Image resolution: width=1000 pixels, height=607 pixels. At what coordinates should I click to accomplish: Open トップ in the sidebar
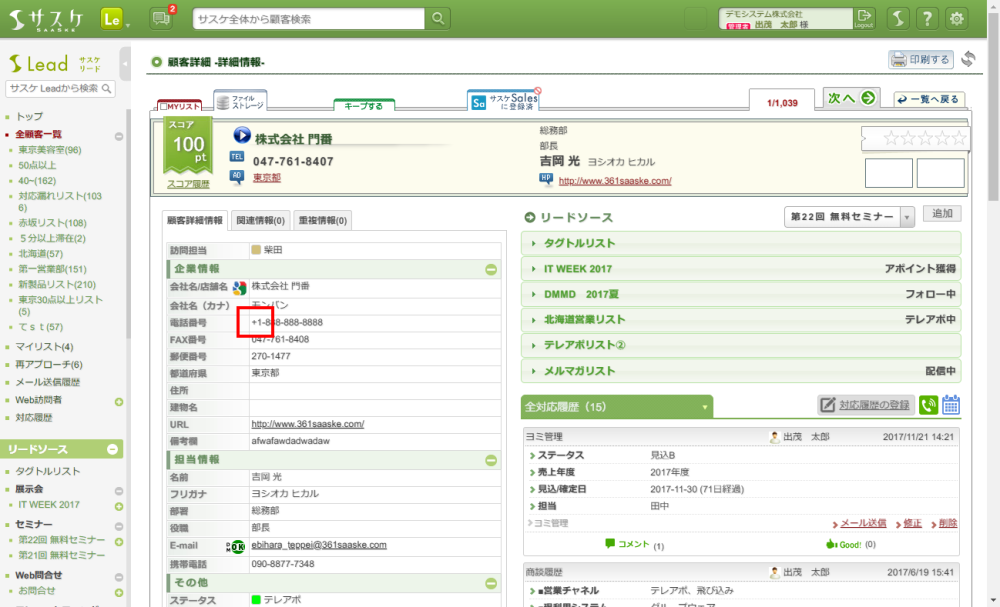click(29, 116)
